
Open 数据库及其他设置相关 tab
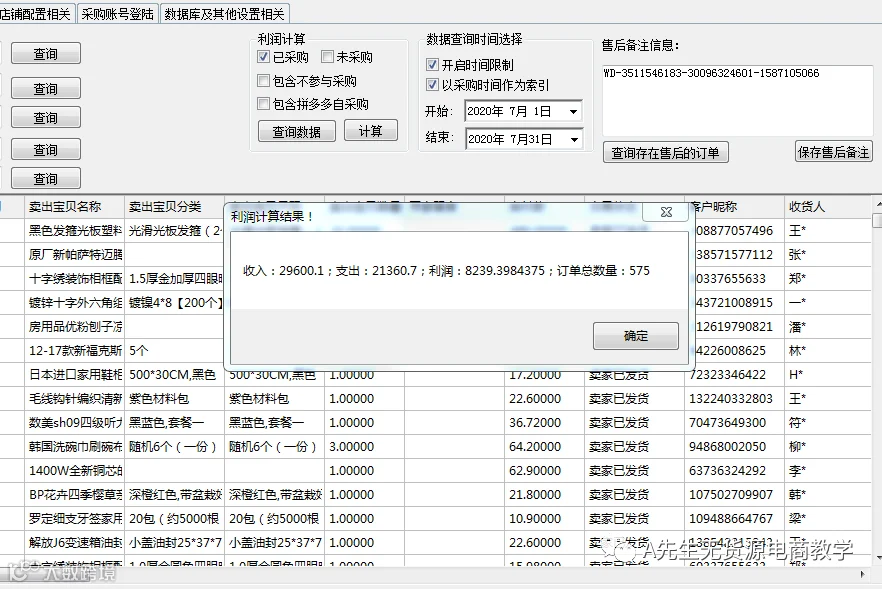pyautogui.click(x=224, y=14)
